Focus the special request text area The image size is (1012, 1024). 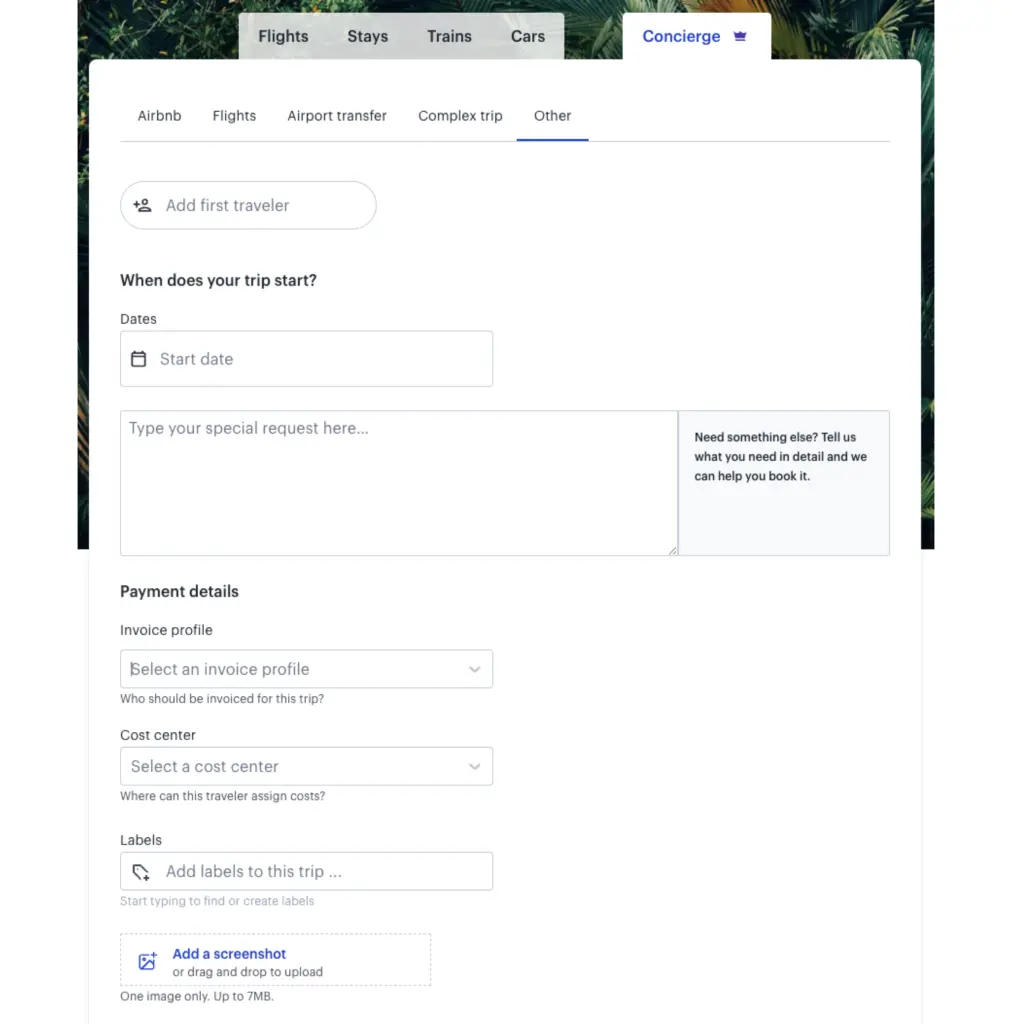pos(398,482)
